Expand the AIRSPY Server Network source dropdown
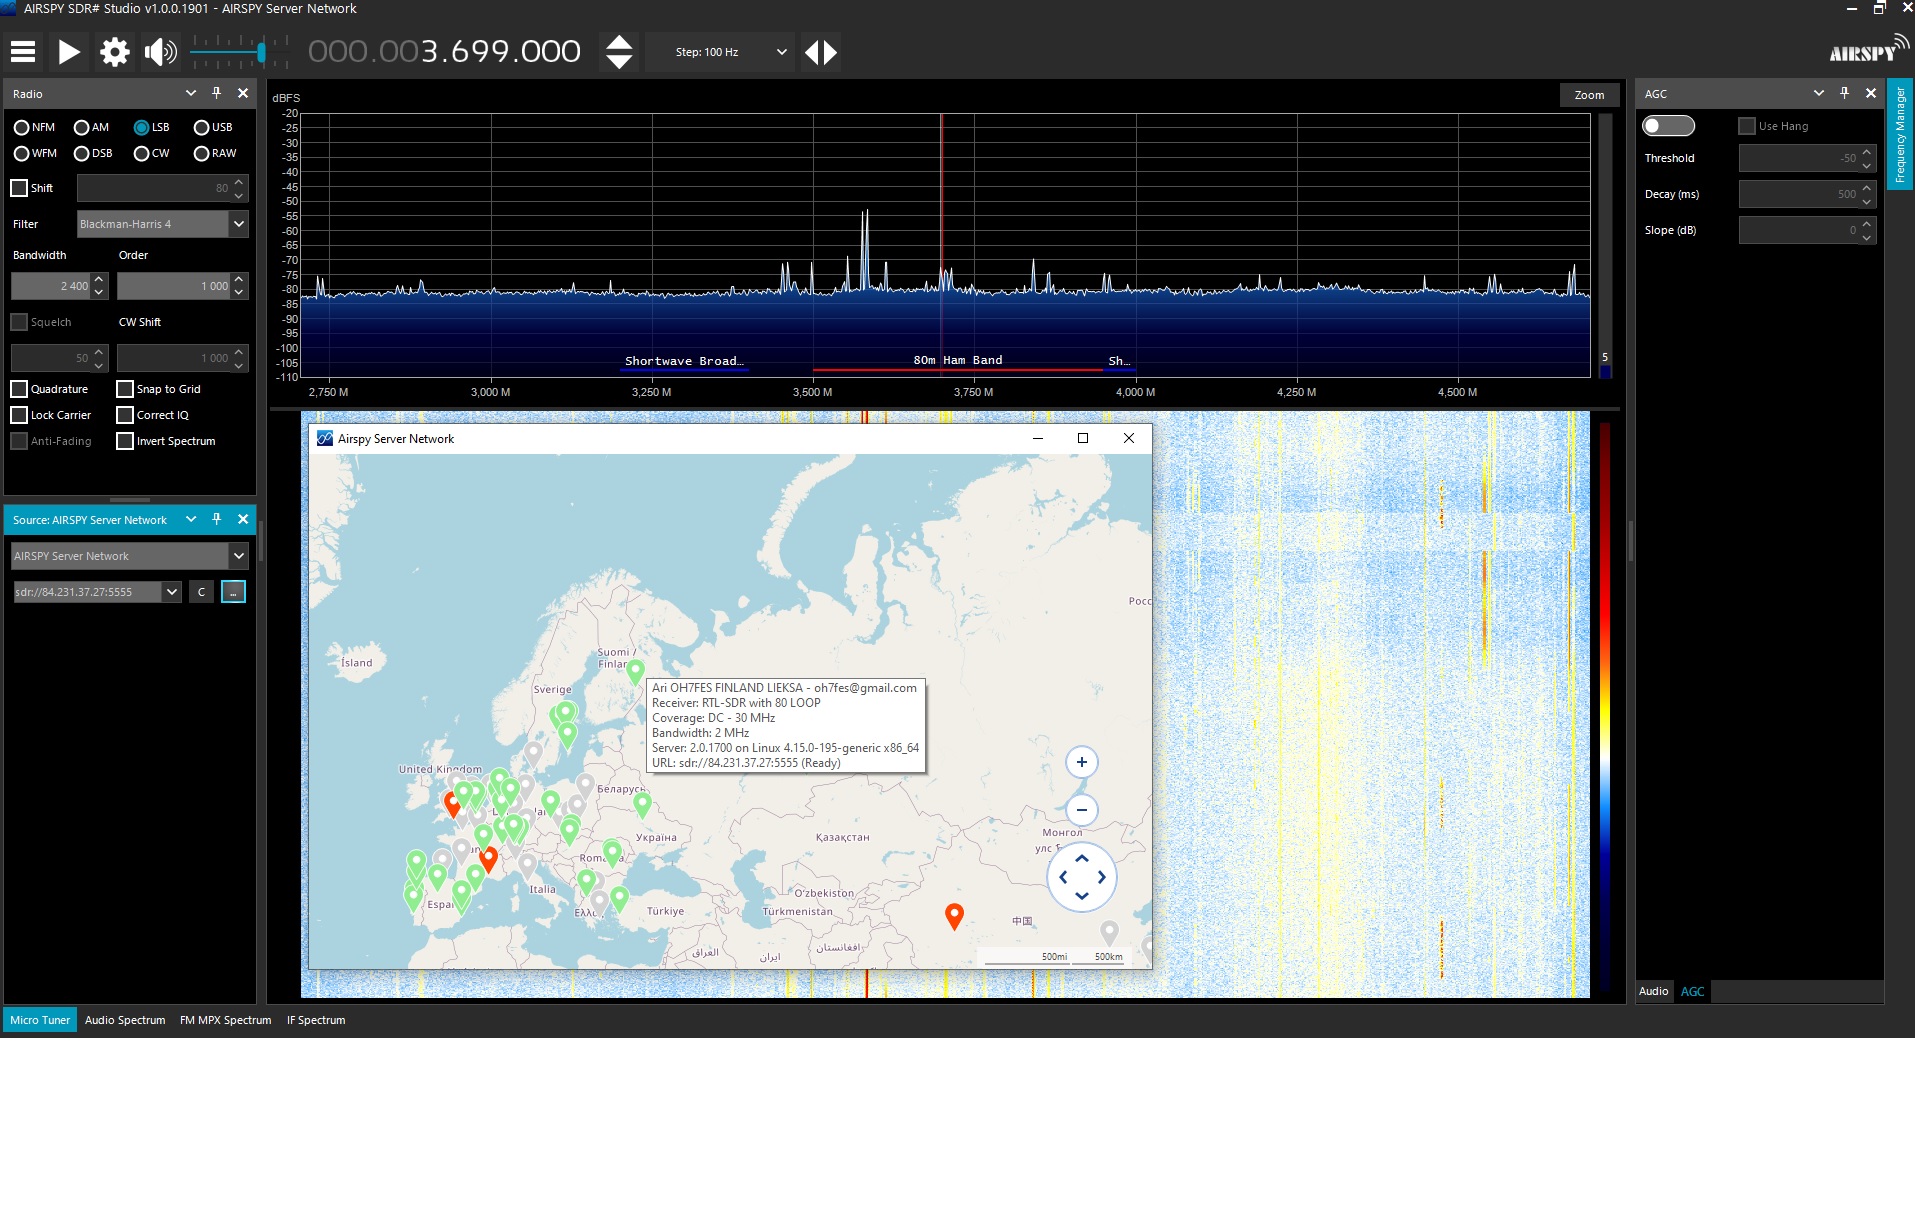Screen dimensions: 1915x1219 239,556
